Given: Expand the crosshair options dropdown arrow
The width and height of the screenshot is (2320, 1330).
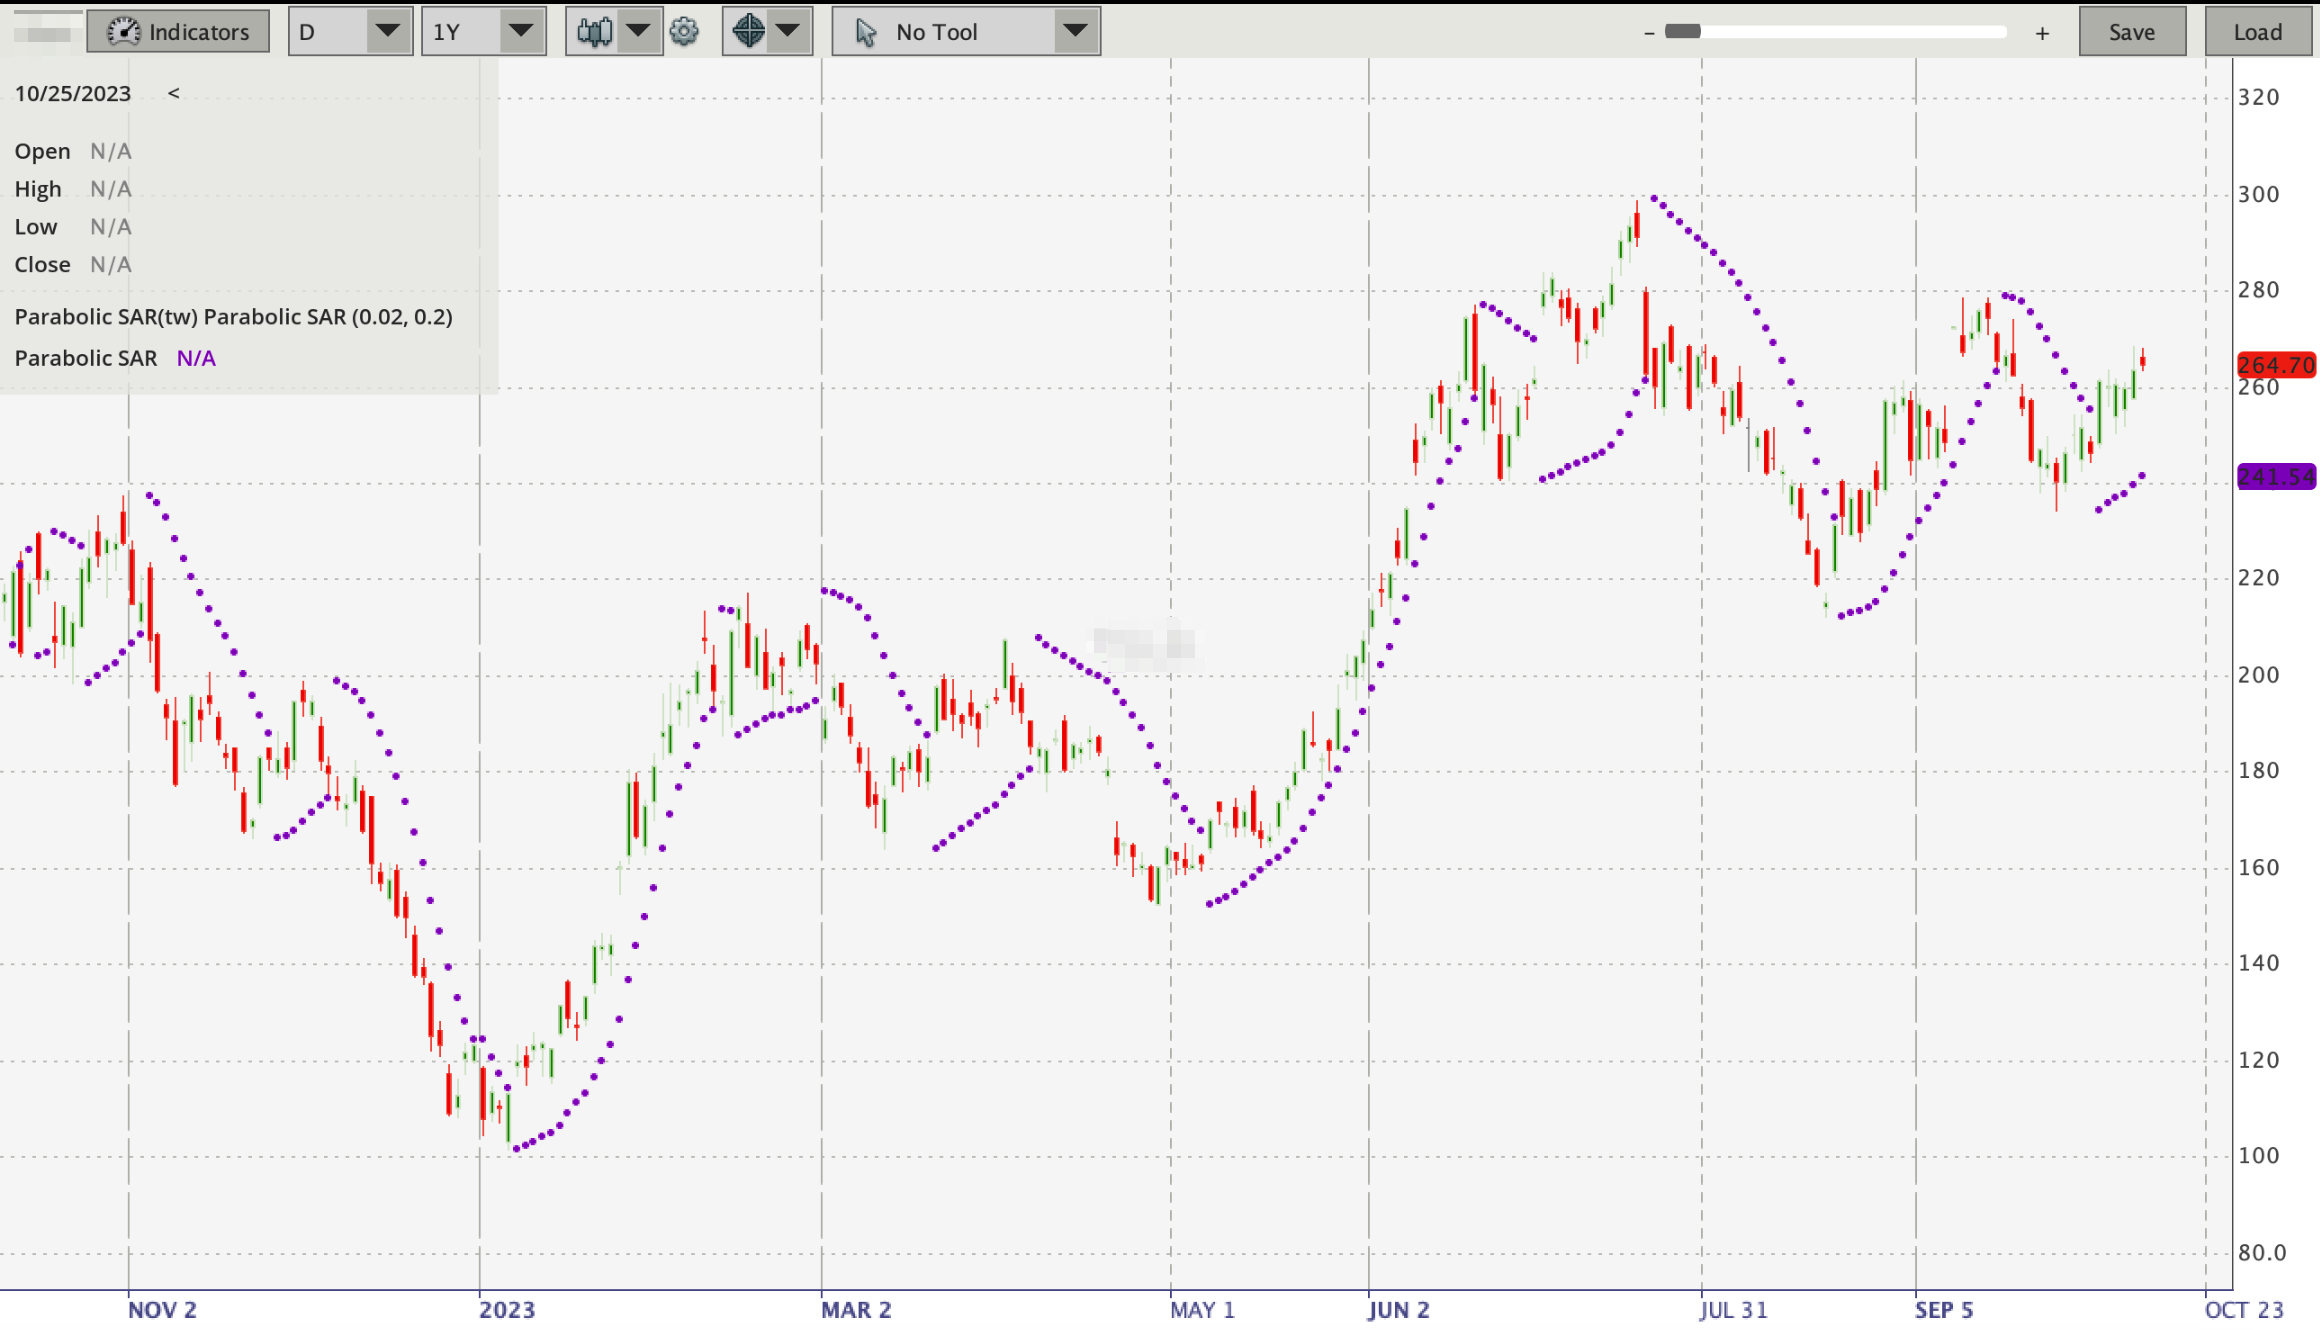Looking at the screenshot, I should 789,31.
